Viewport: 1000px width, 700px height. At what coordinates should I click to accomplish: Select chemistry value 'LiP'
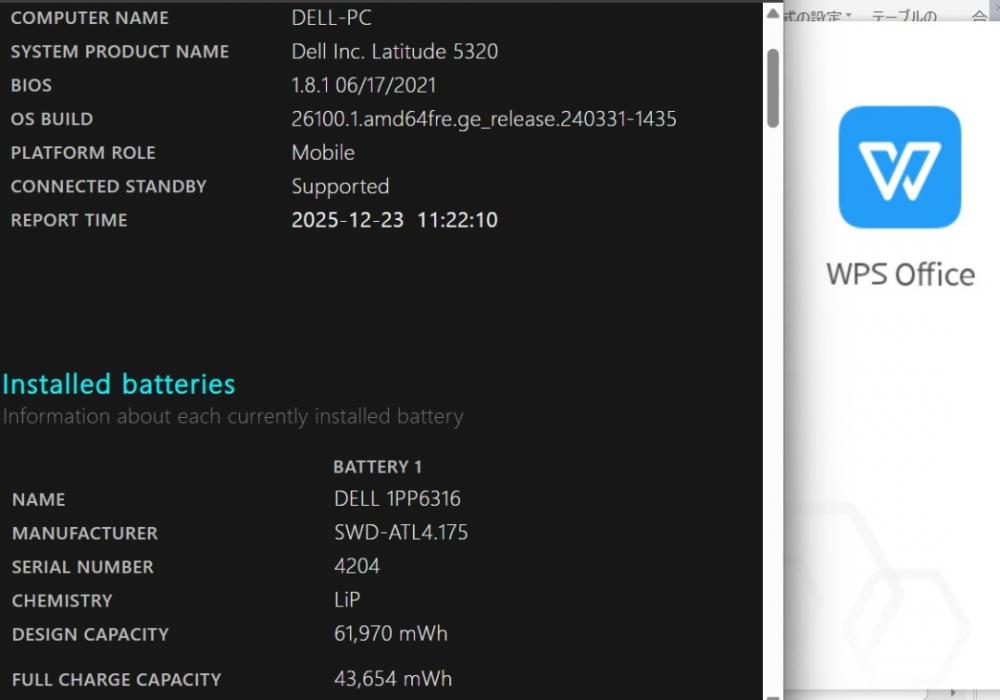[x=347, y=600]
